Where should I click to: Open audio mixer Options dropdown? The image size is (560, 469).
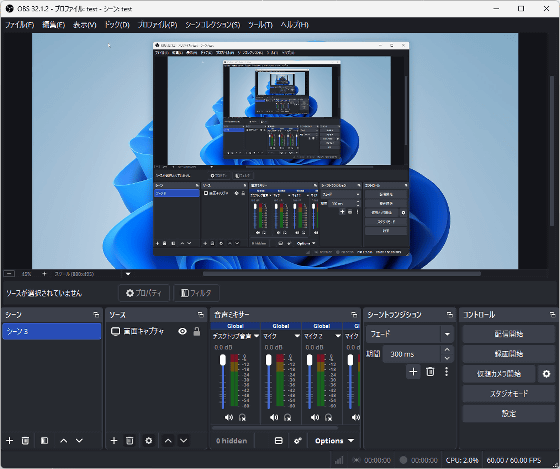(x=334, y=441)
